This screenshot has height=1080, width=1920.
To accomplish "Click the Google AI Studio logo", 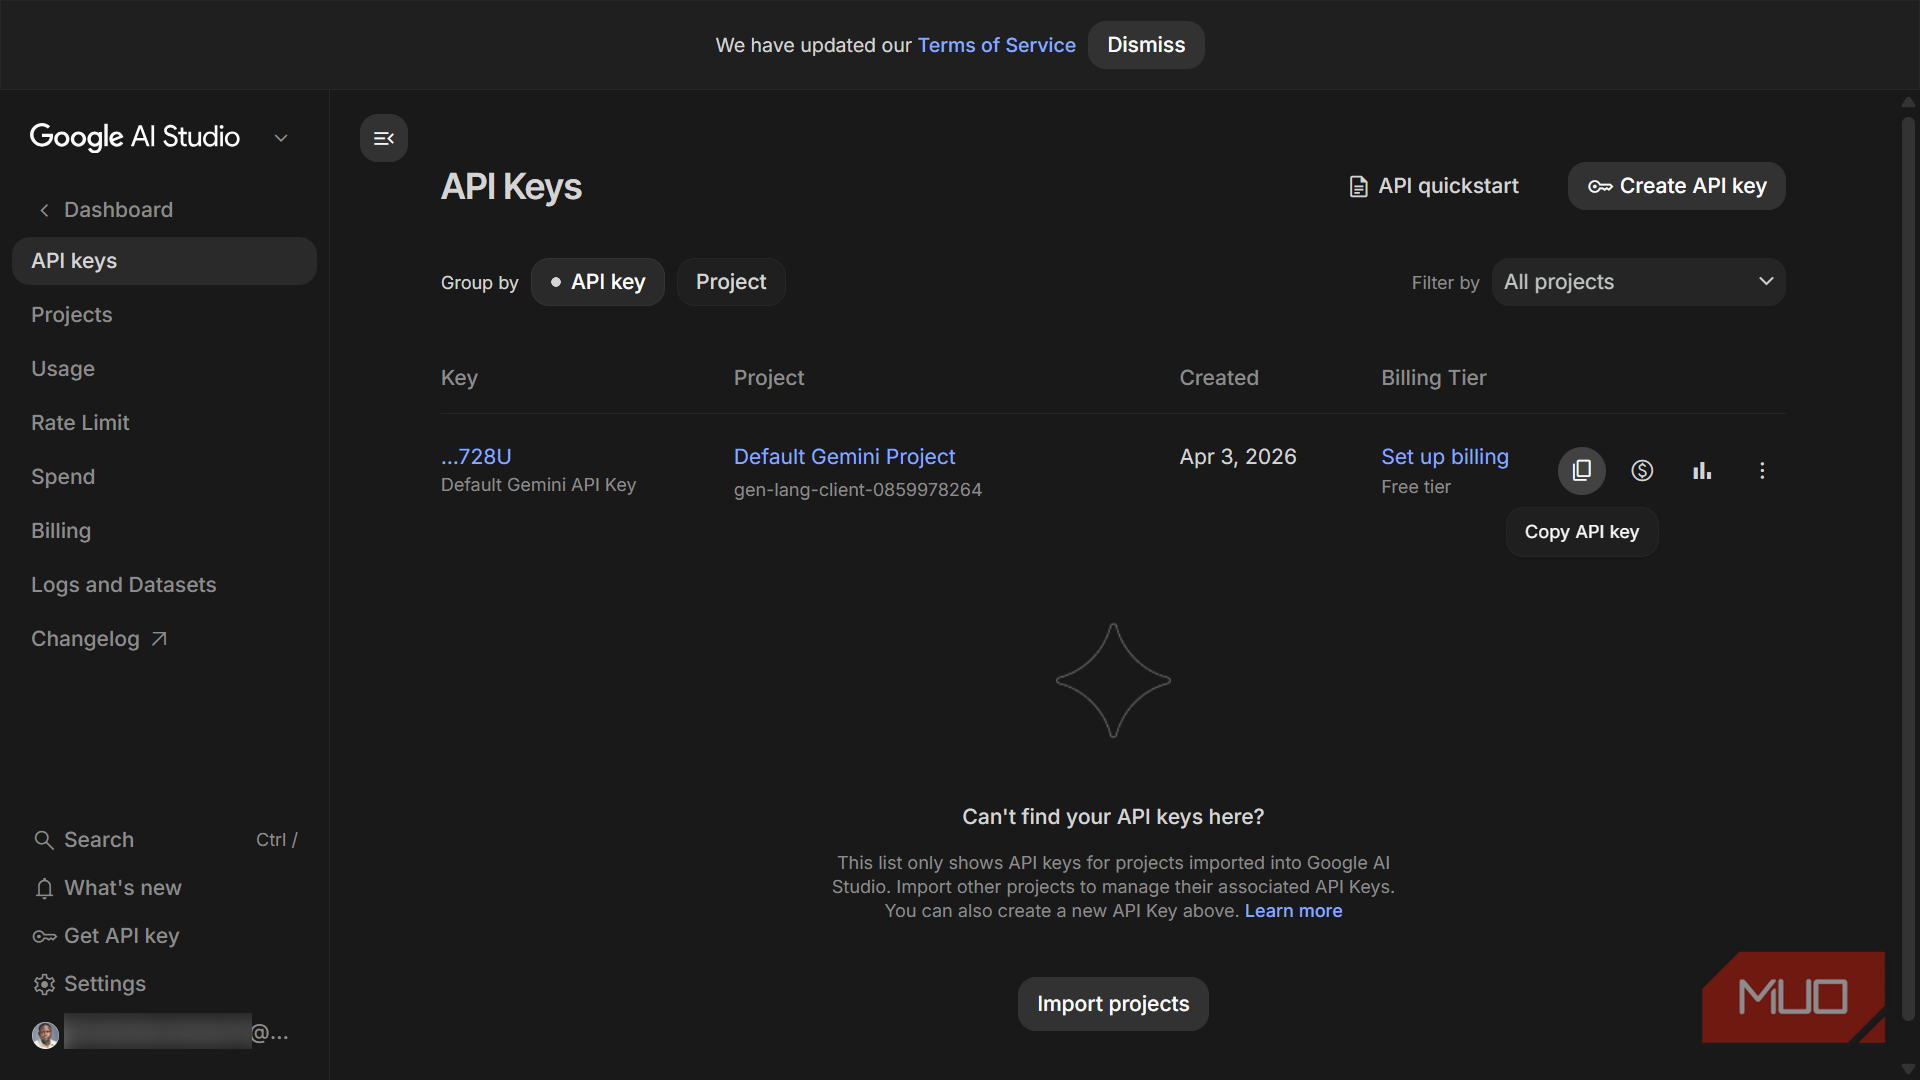I will coord(135,137).
